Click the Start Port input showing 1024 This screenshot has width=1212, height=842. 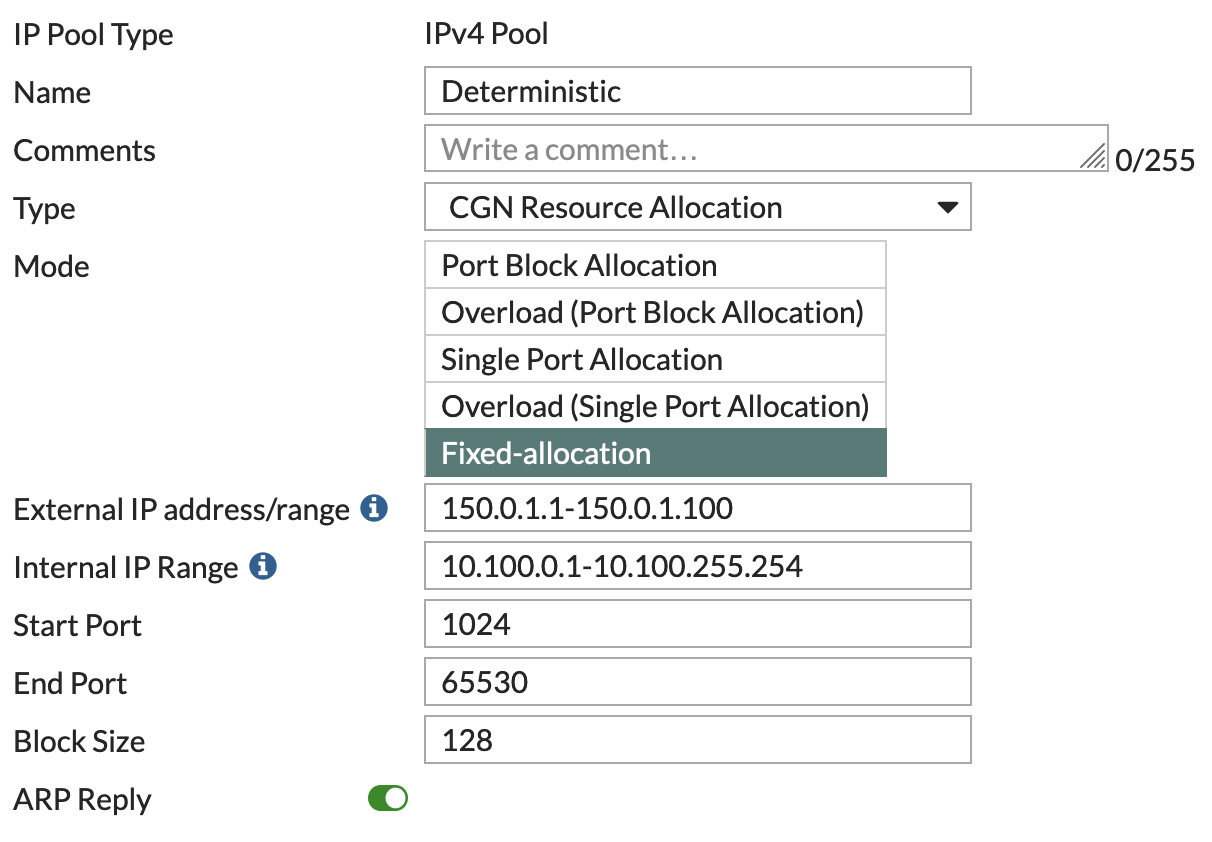pos(698,623)
